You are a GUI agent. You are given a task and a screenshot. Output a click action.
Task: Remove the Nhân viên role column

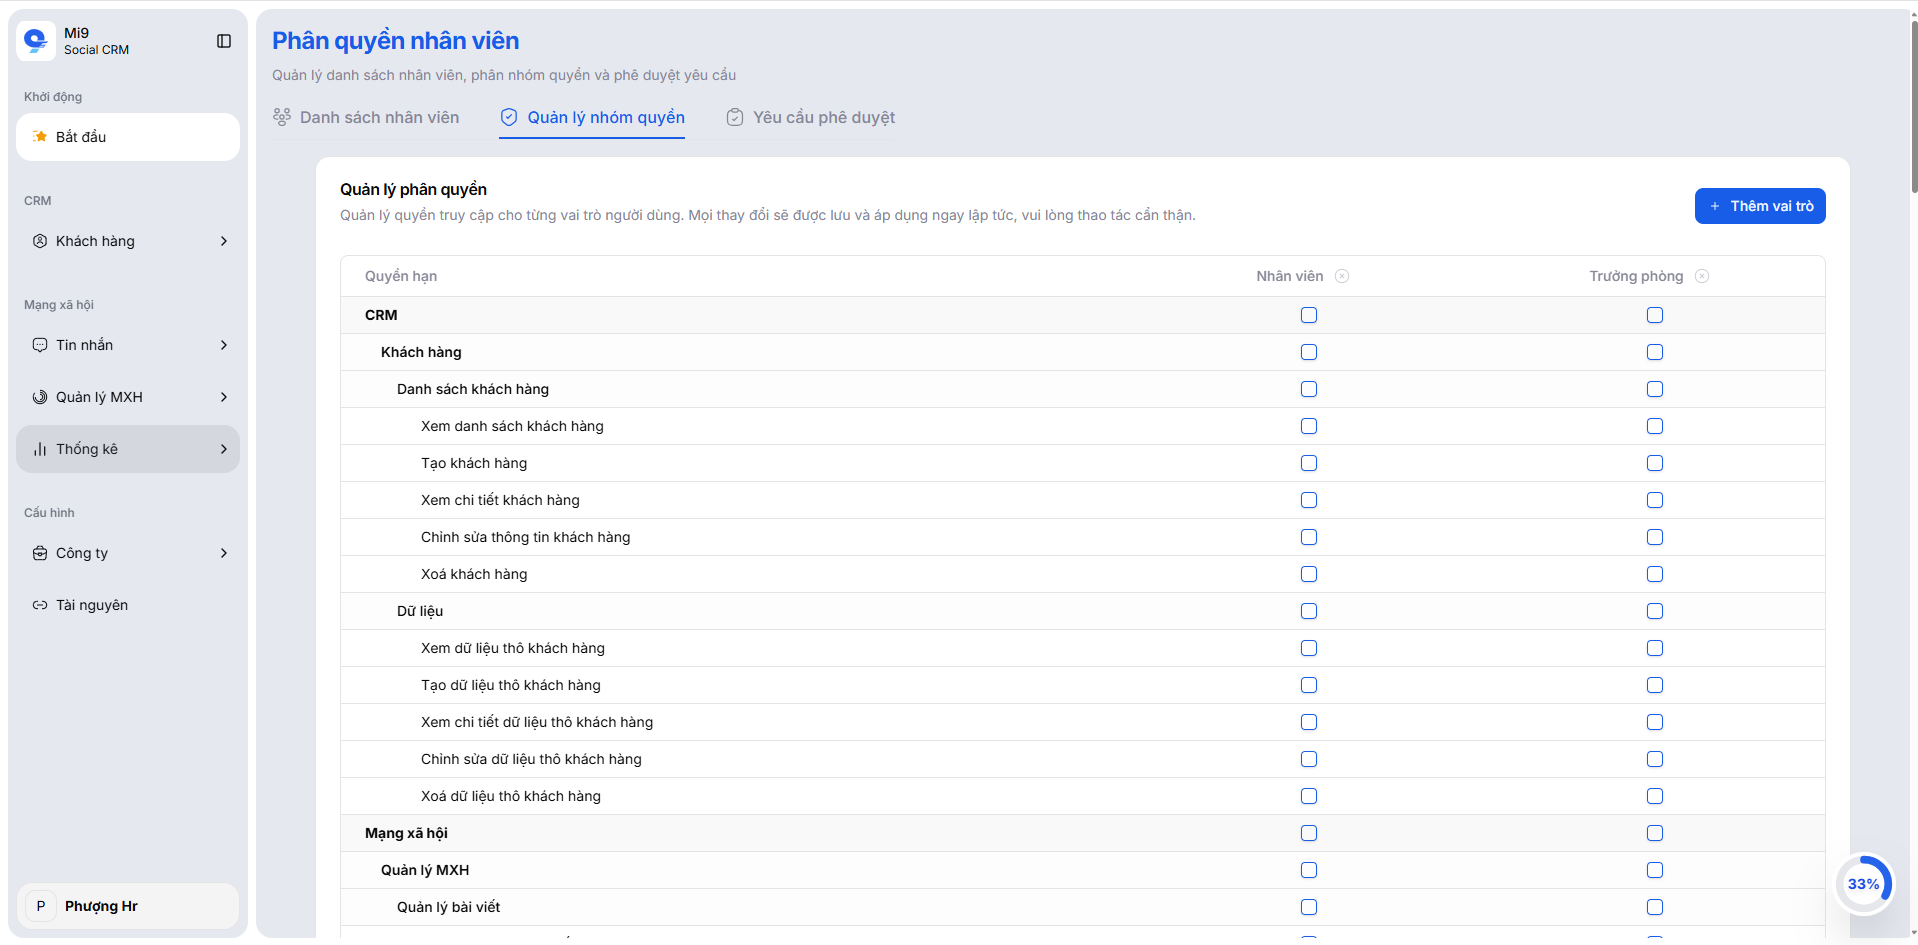tap(1343, 276)
